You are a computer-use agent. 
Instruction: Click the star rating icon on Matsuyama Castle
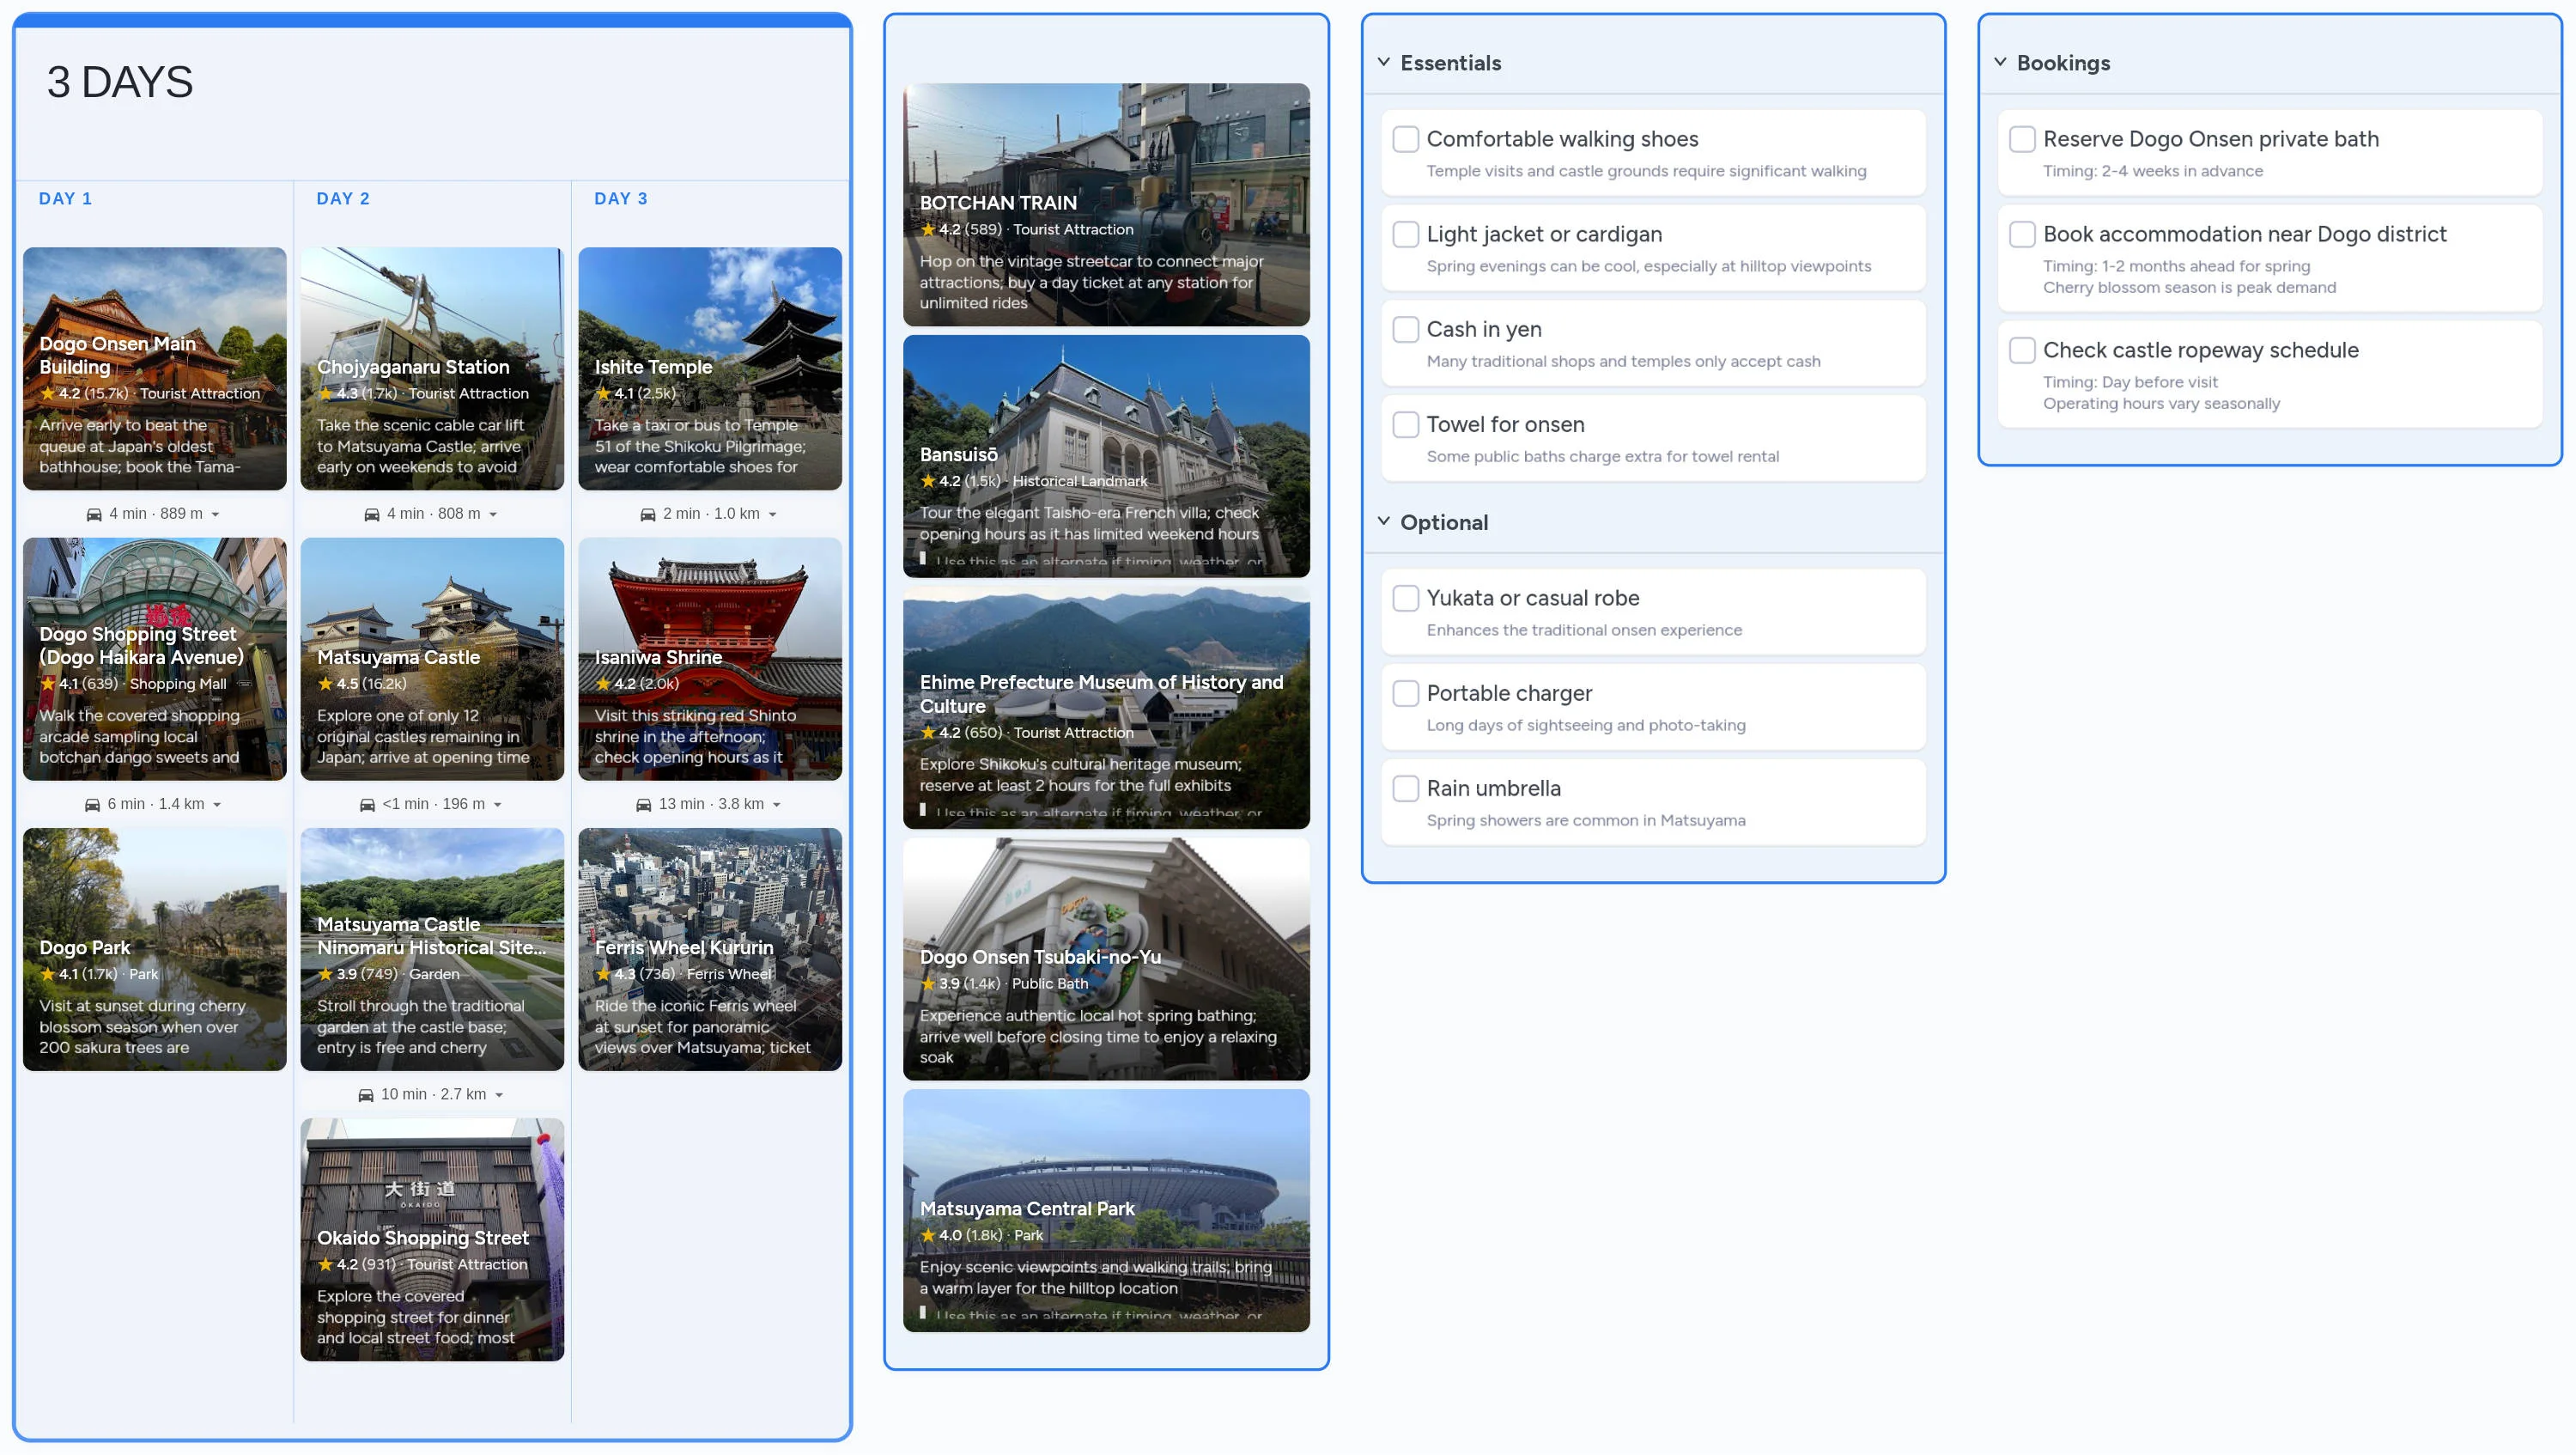coord(326,684)
